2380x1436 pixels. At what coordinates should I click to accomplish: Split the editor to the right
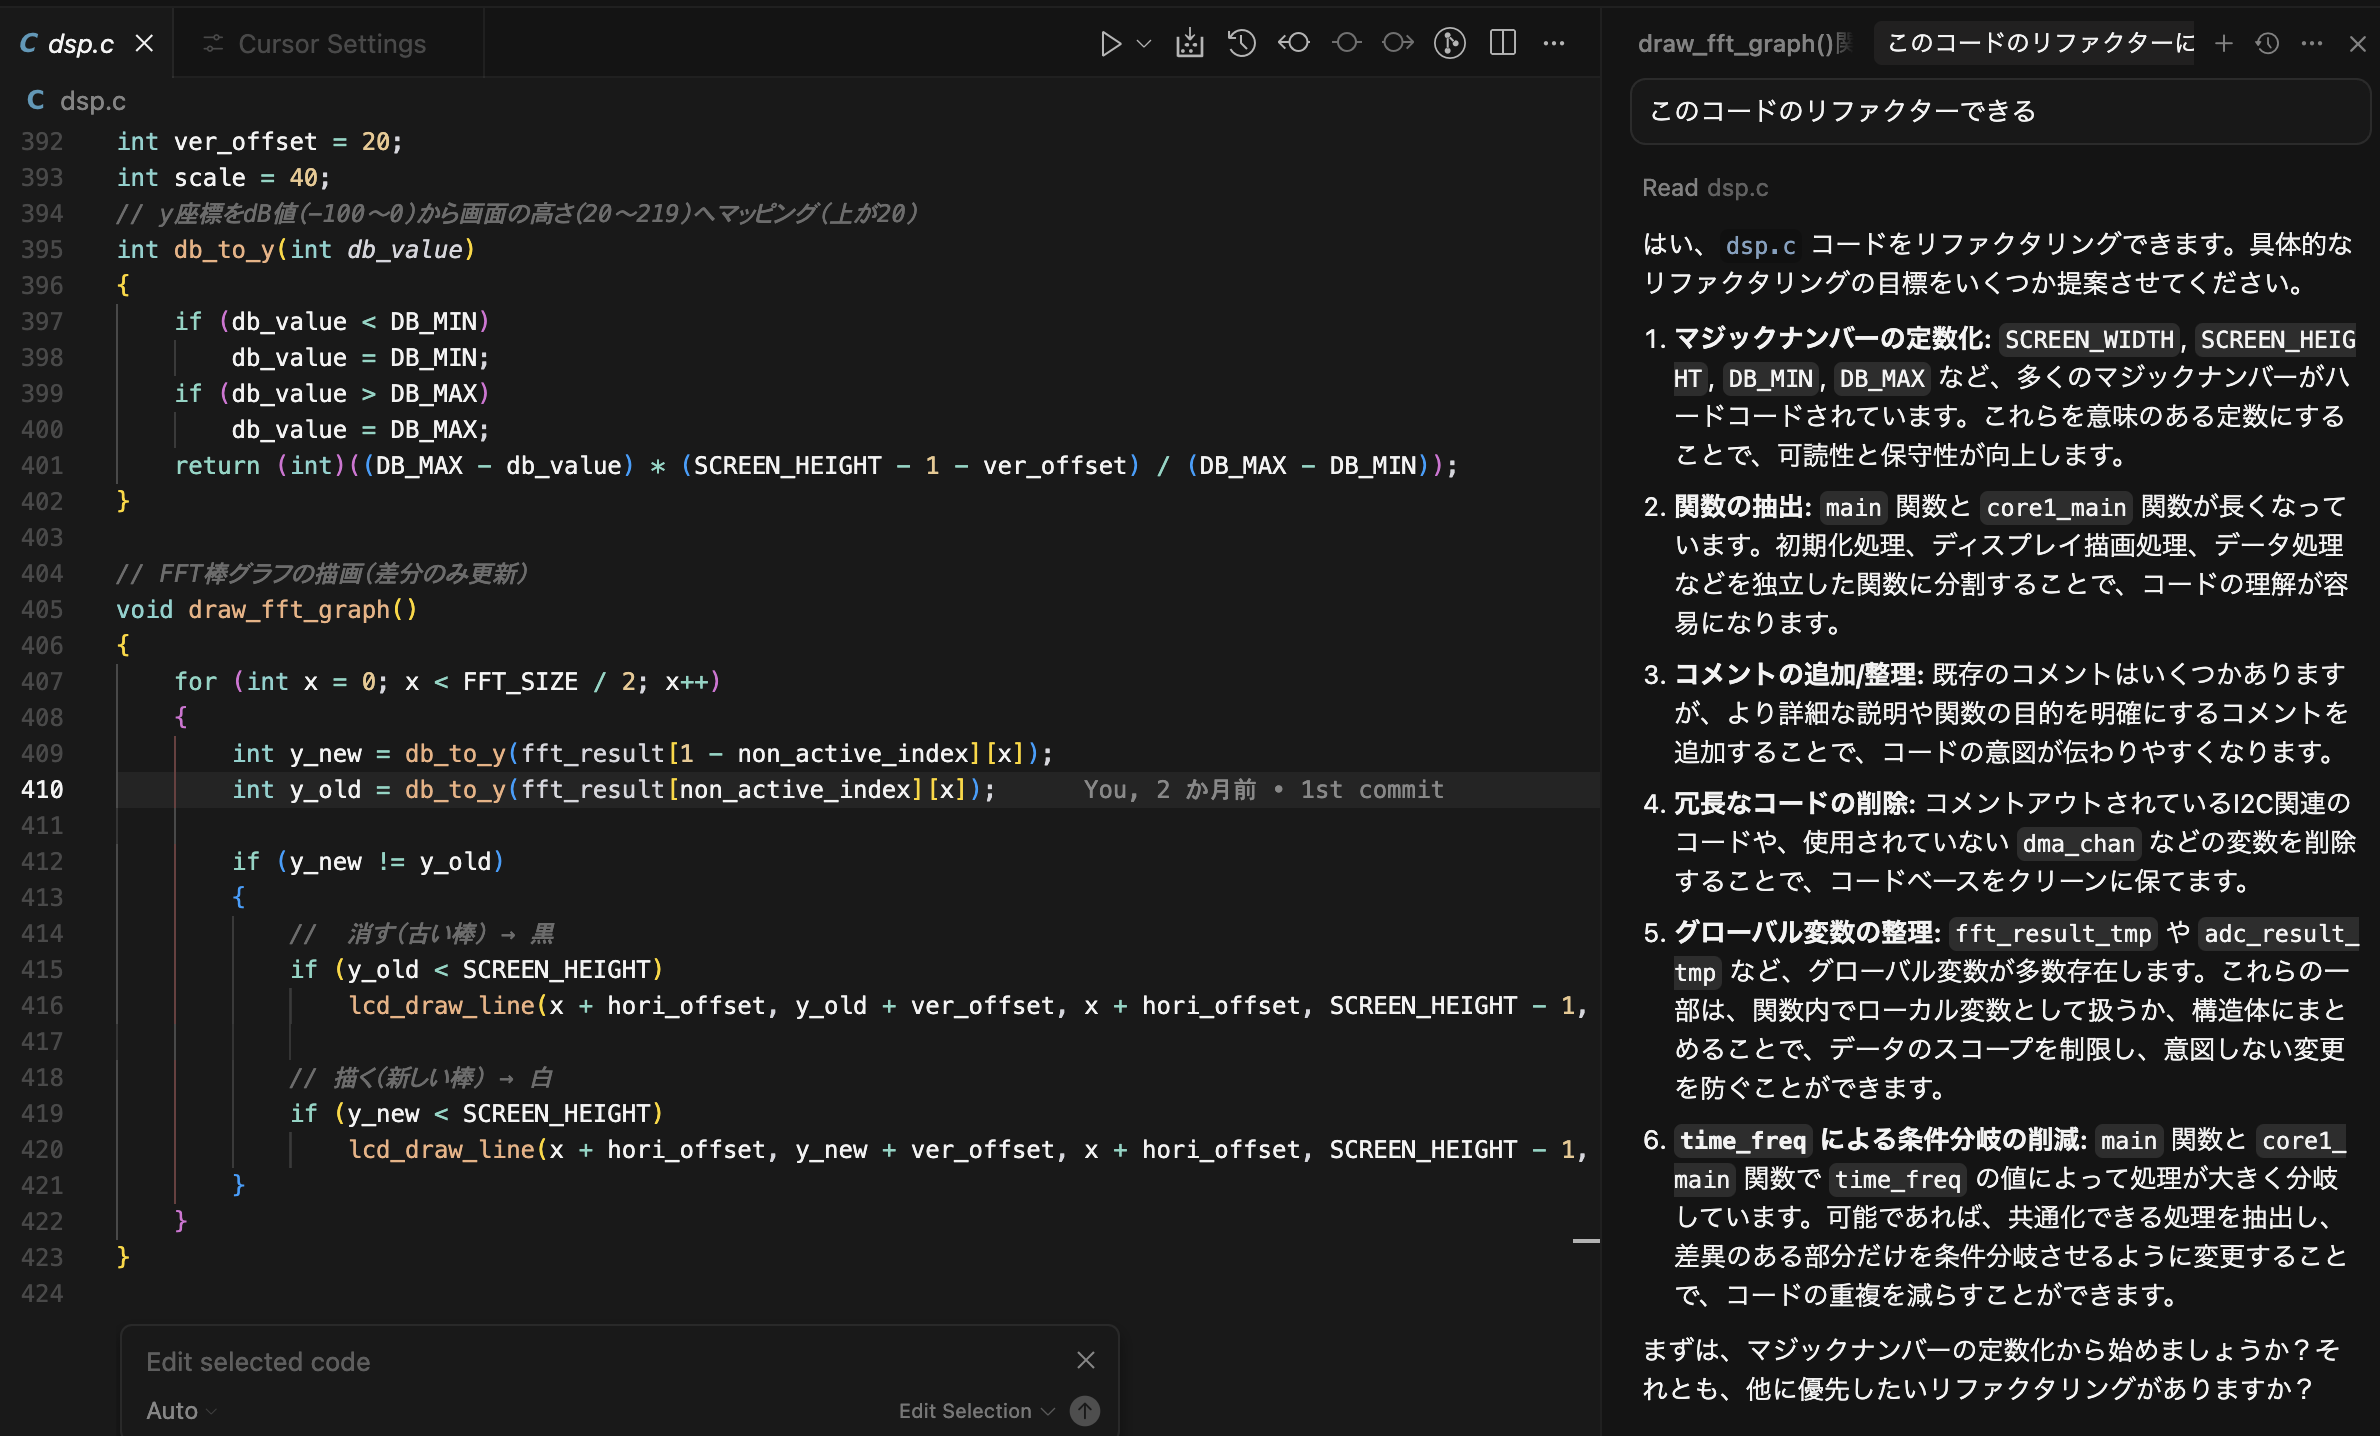pyautogui.click(x=1503, y=43)
